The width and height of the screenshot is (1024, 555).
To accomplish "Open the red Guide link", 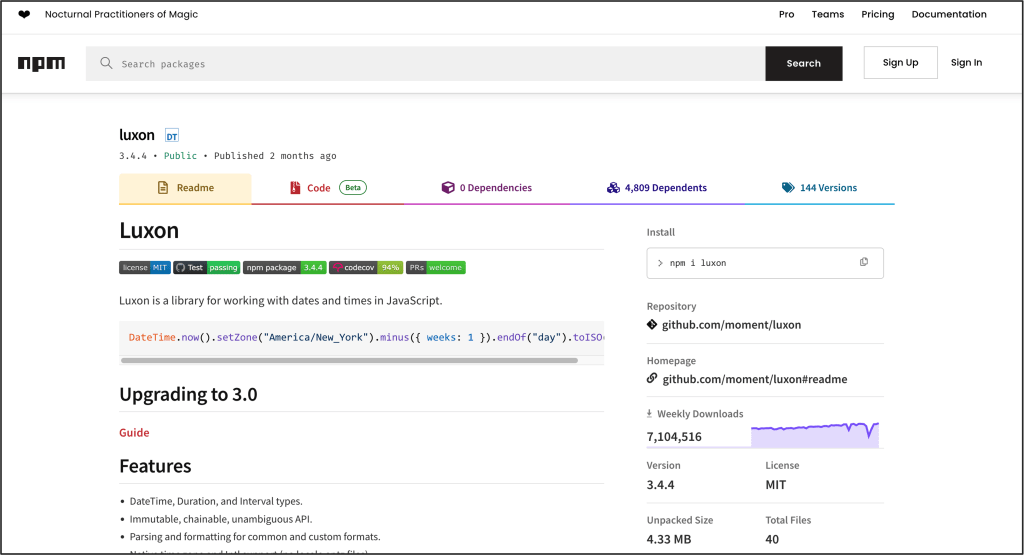I will (134, 432).
